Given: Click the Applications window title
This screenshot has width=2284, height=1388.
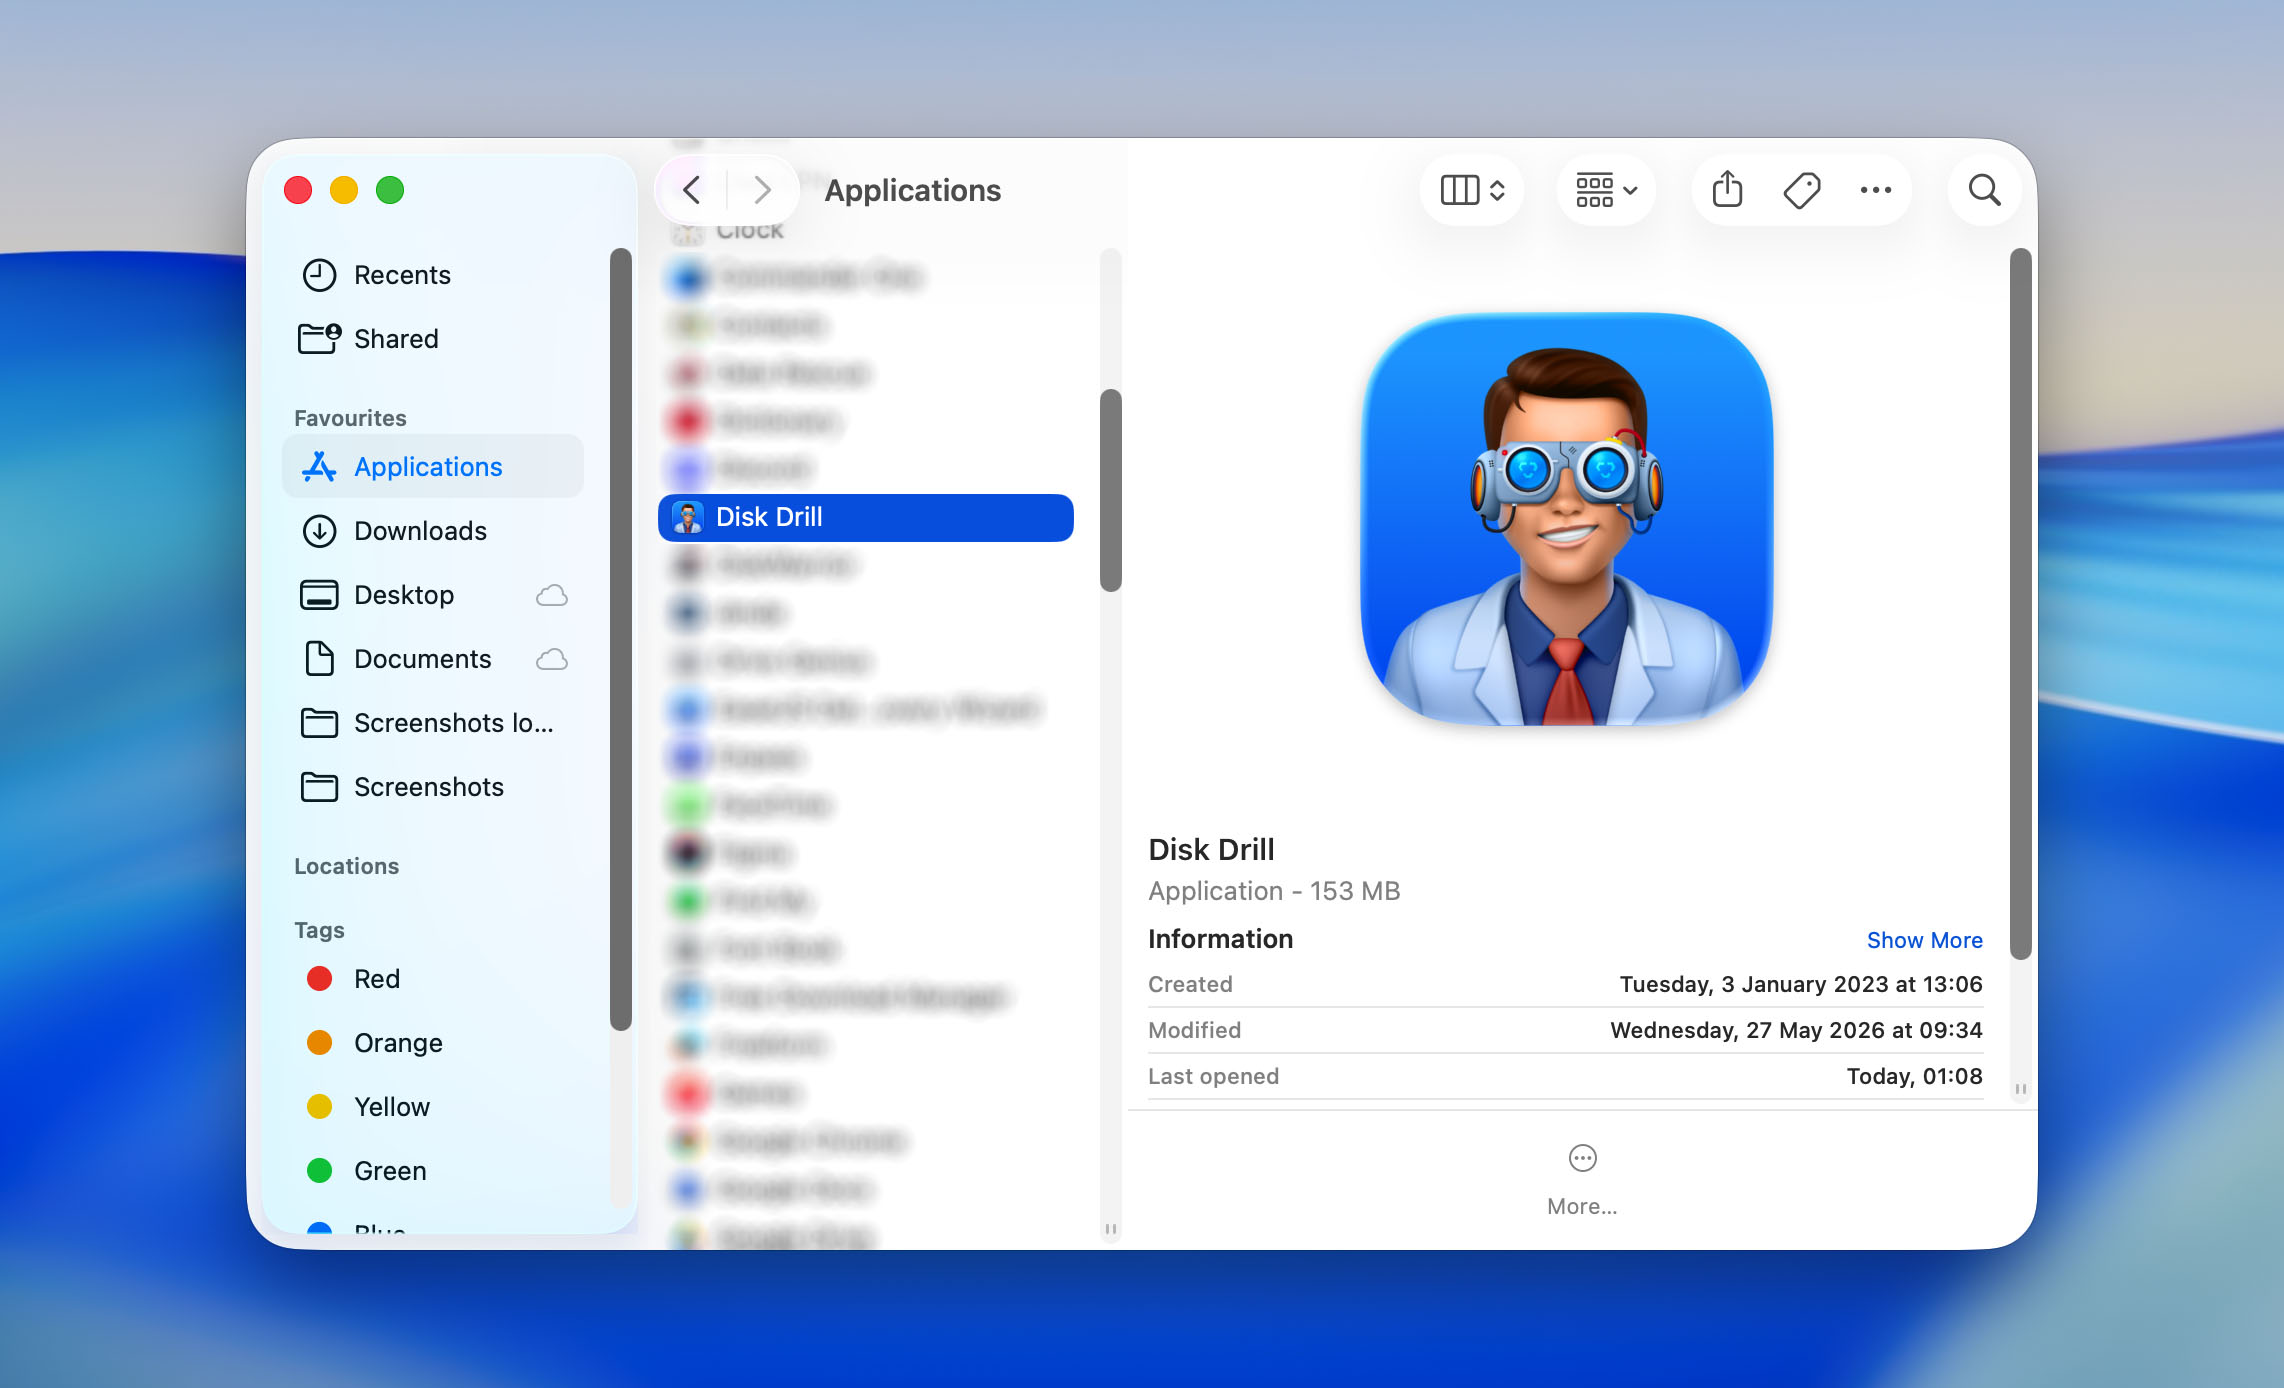Looking at the screenshot, I should [x=912, y=190].
